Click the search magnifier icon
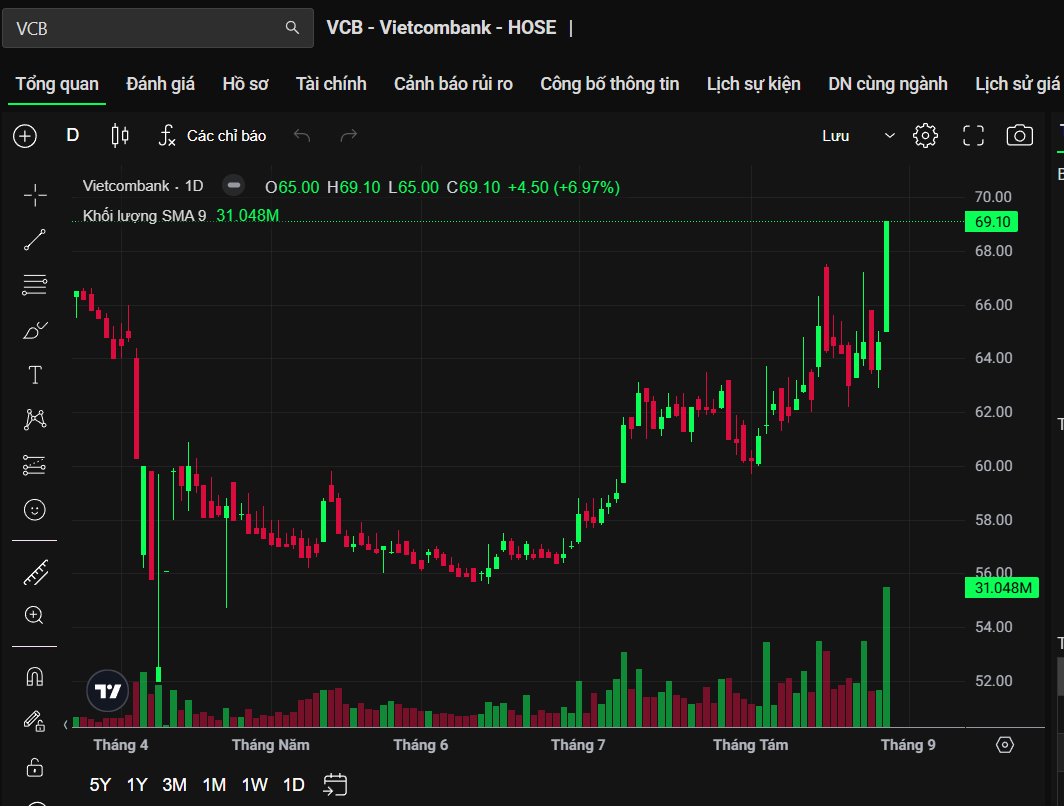Viewport: 1064px width, 806px height. [x=292, y=28]
